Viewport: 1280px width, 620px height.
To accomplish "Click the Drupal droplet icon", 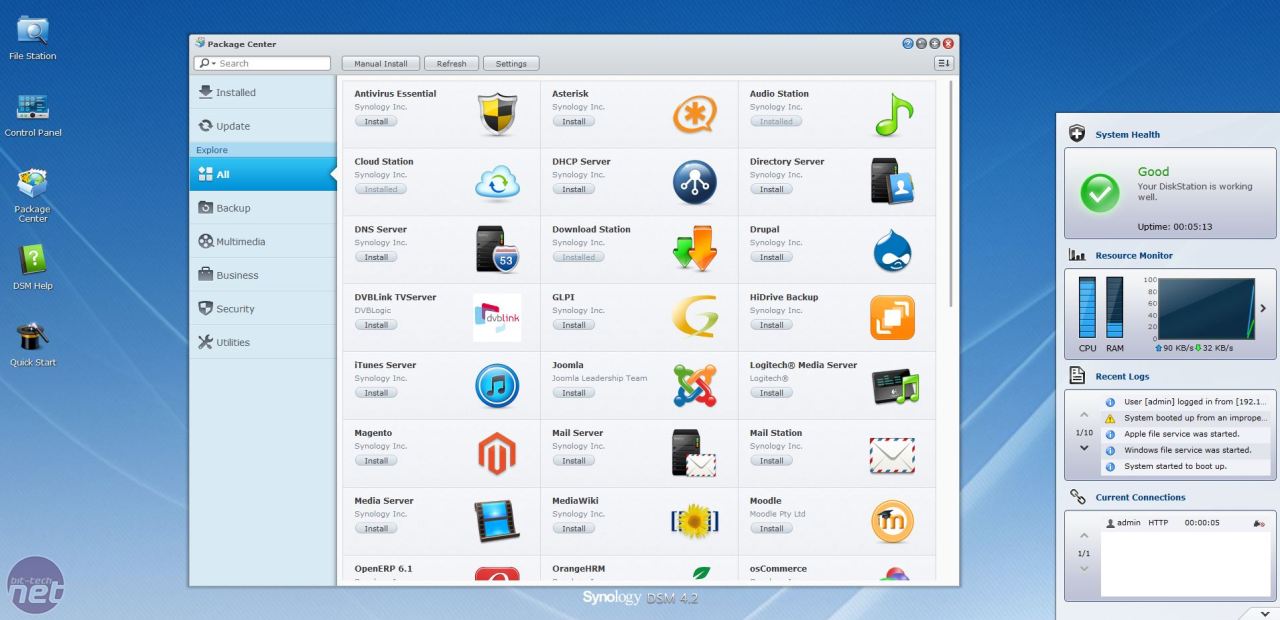I will pyautogui.click(x=893, y=250).
